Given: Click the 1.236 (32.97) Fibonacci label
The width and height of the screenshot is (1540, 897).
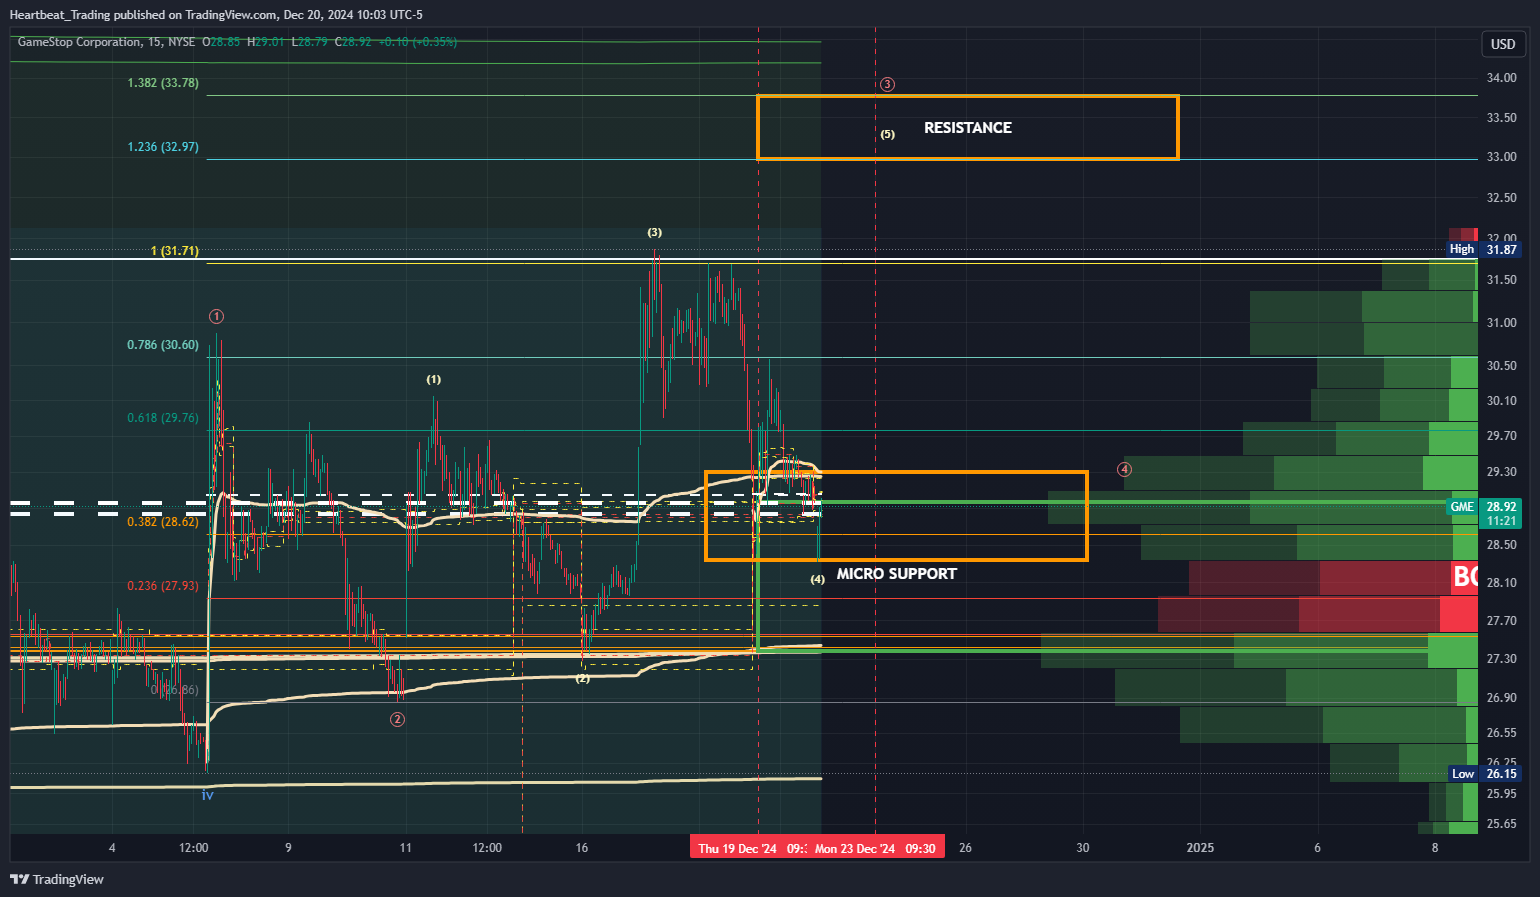Looking at the screenshot, I should (163, 147).
